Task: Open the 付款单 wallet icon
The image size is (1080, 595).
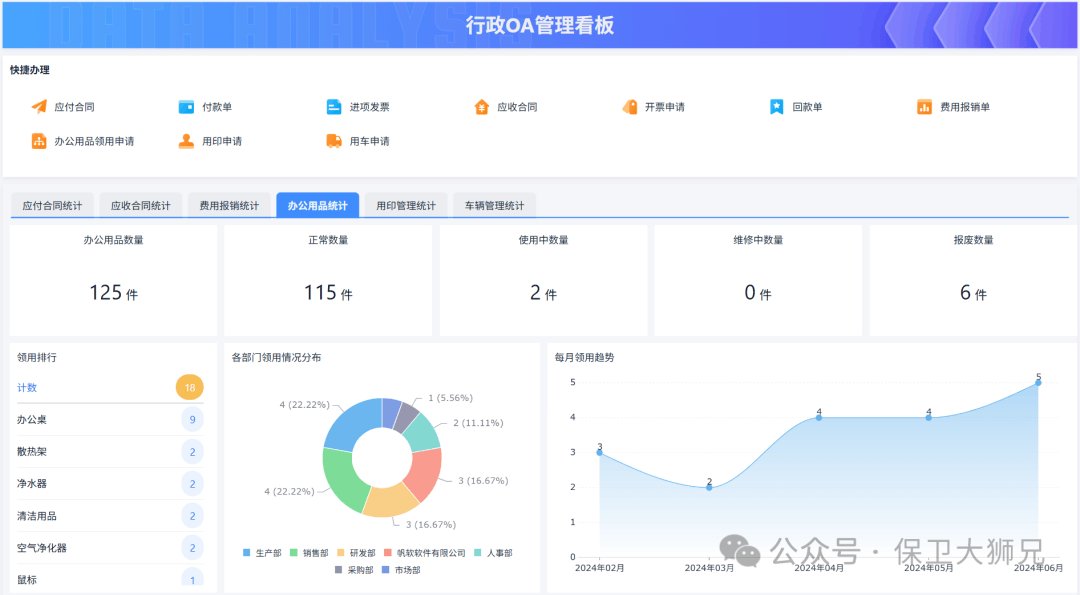Action: click(186, 107)
